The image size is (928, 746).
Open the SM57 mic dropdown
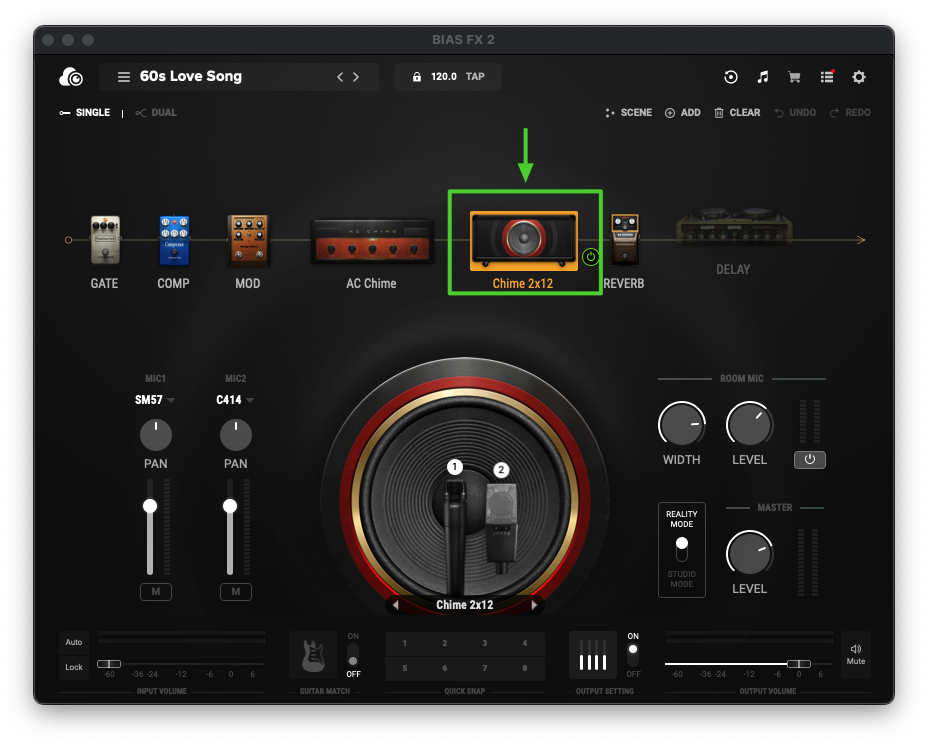[155, 400]
